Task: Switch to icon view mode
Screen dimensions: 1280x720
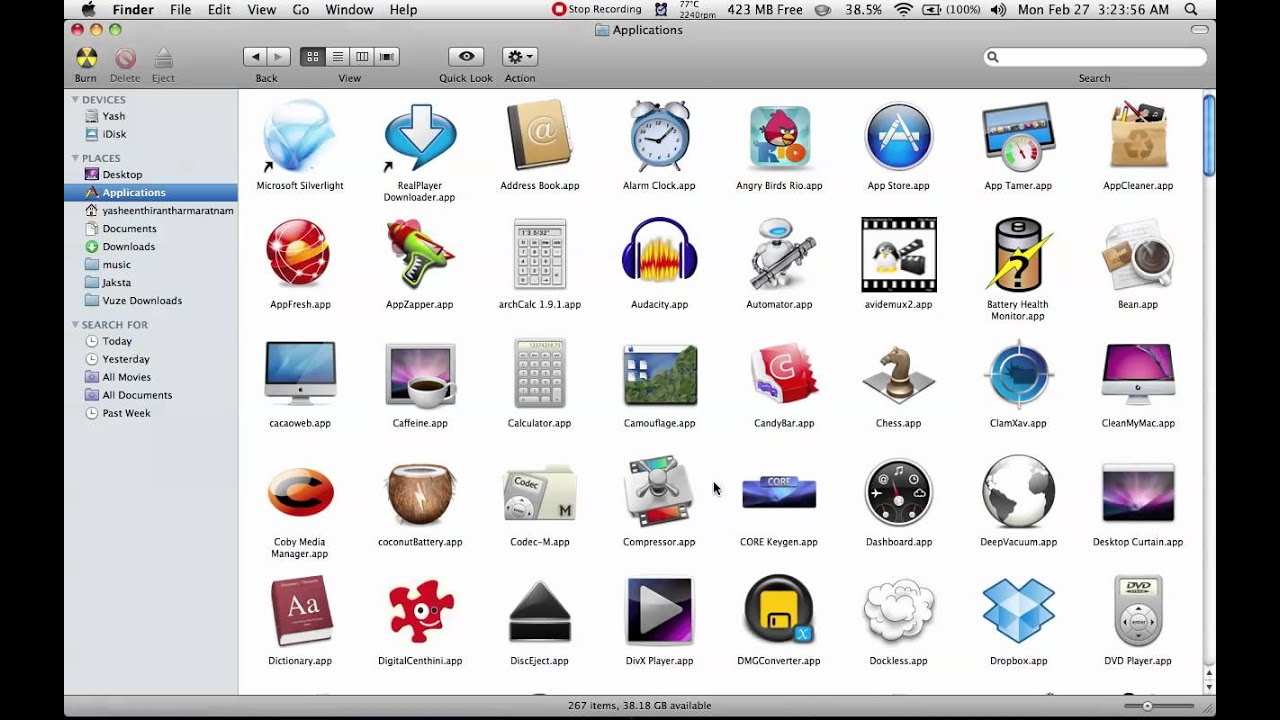Action: (312, 57)
